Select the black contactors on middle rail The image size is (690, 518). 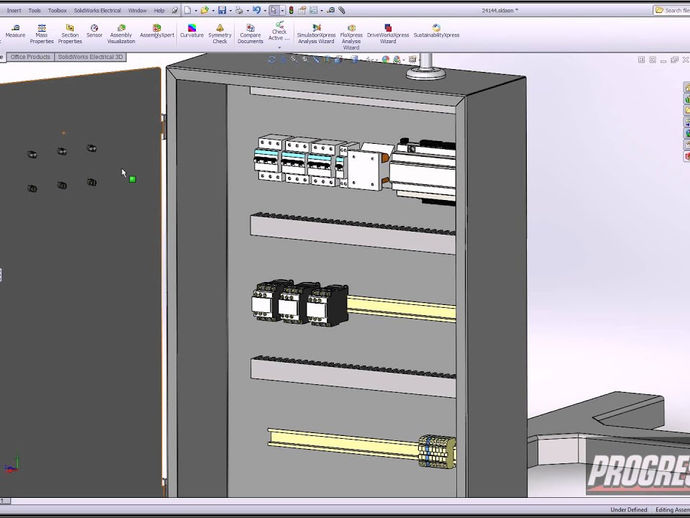pyautogui.click(x=301, y=303)
